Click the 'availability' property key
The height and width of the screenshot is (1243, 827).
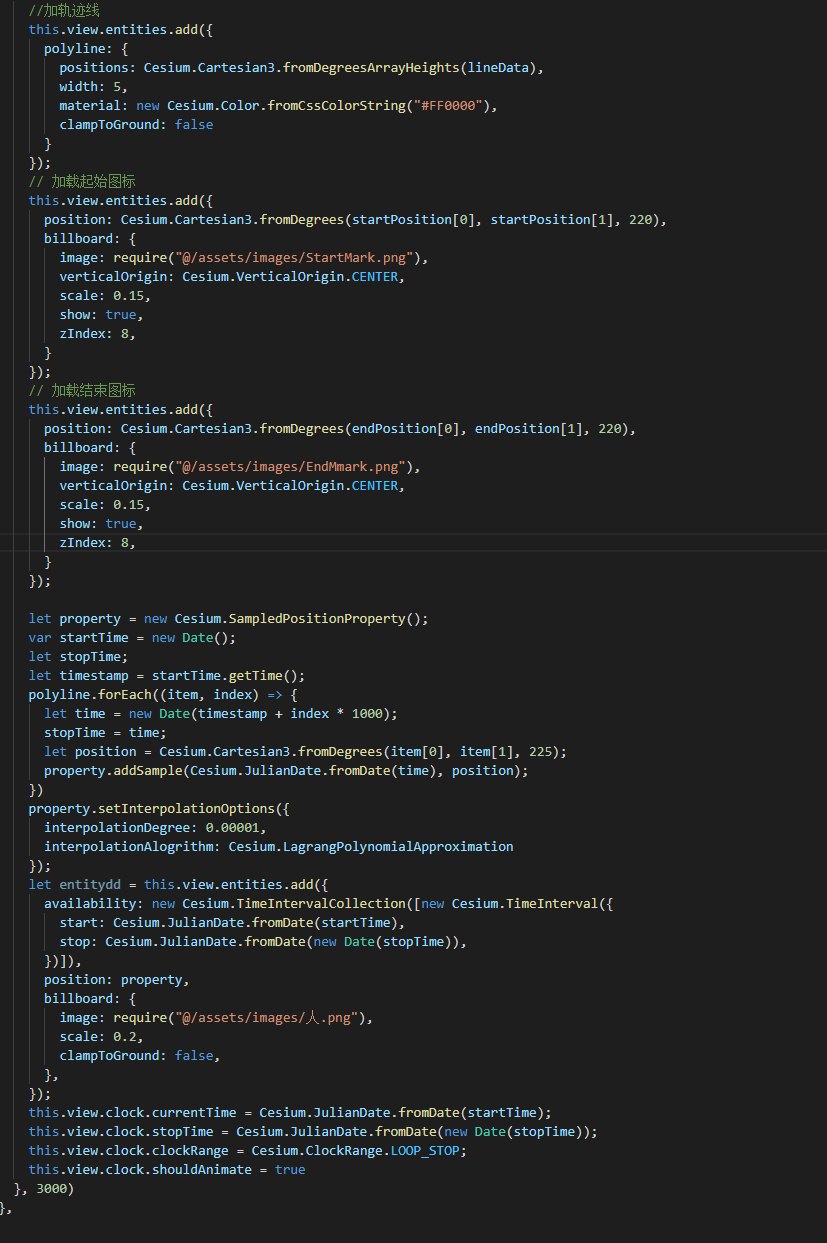tap(90, 904)
